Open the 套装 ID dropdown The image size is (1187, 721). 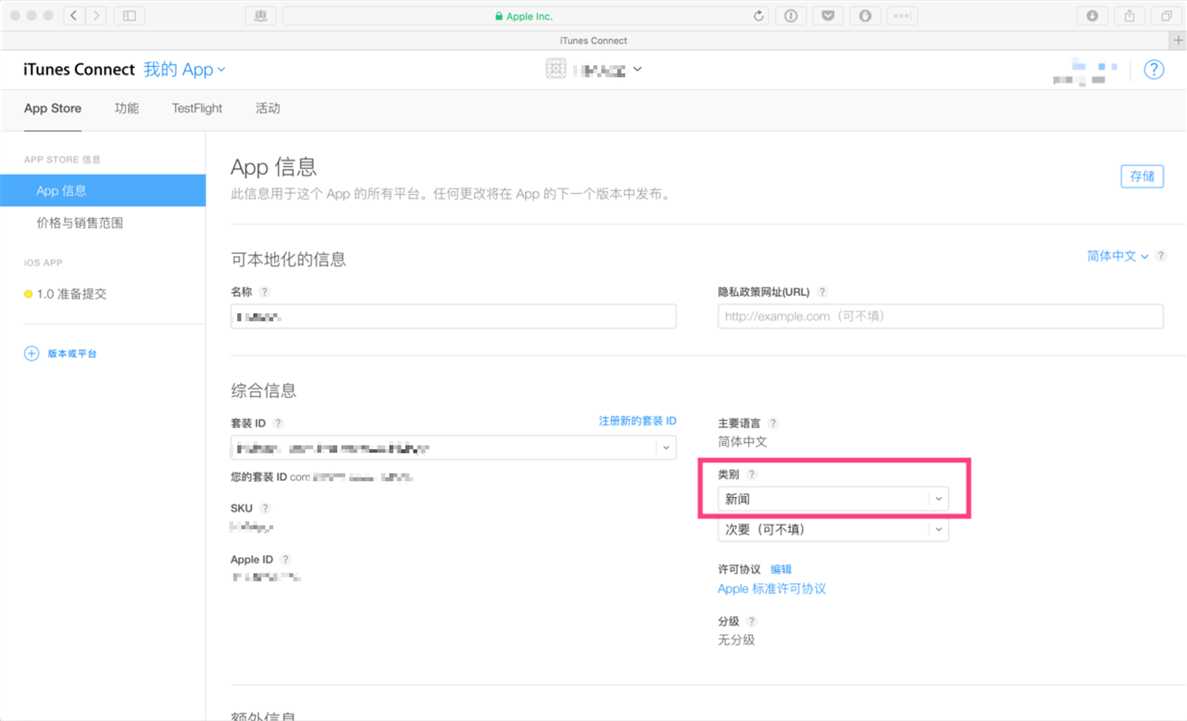(x=453, y=448)
